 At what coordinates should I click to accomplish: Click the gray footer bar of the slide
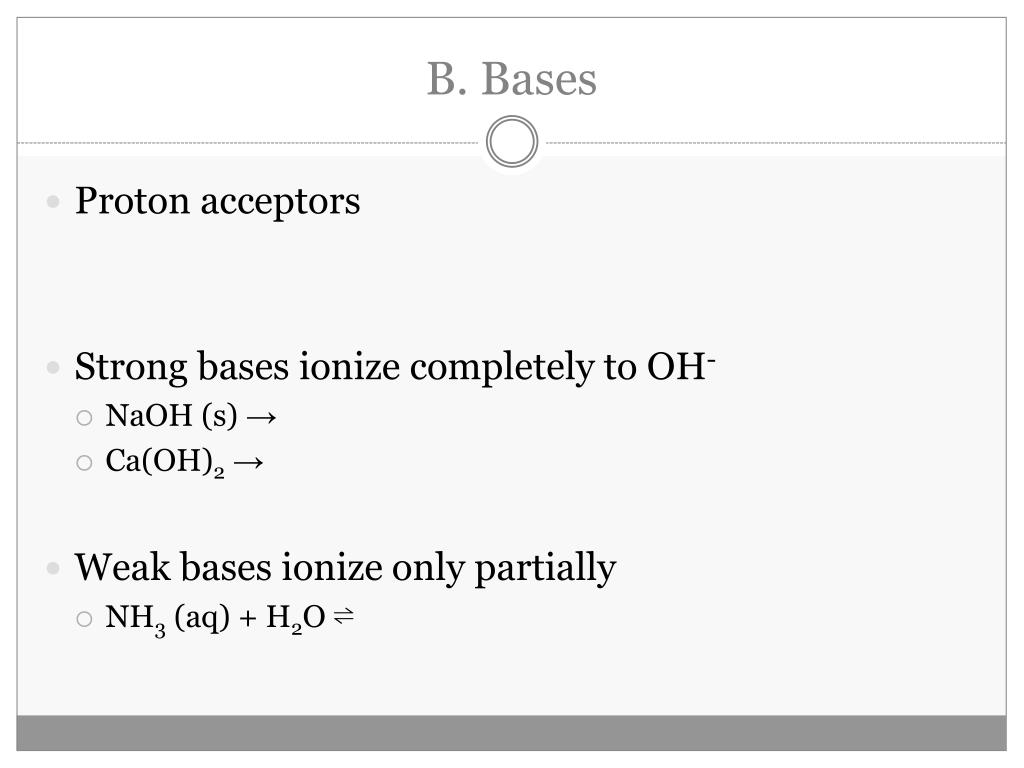511,733
